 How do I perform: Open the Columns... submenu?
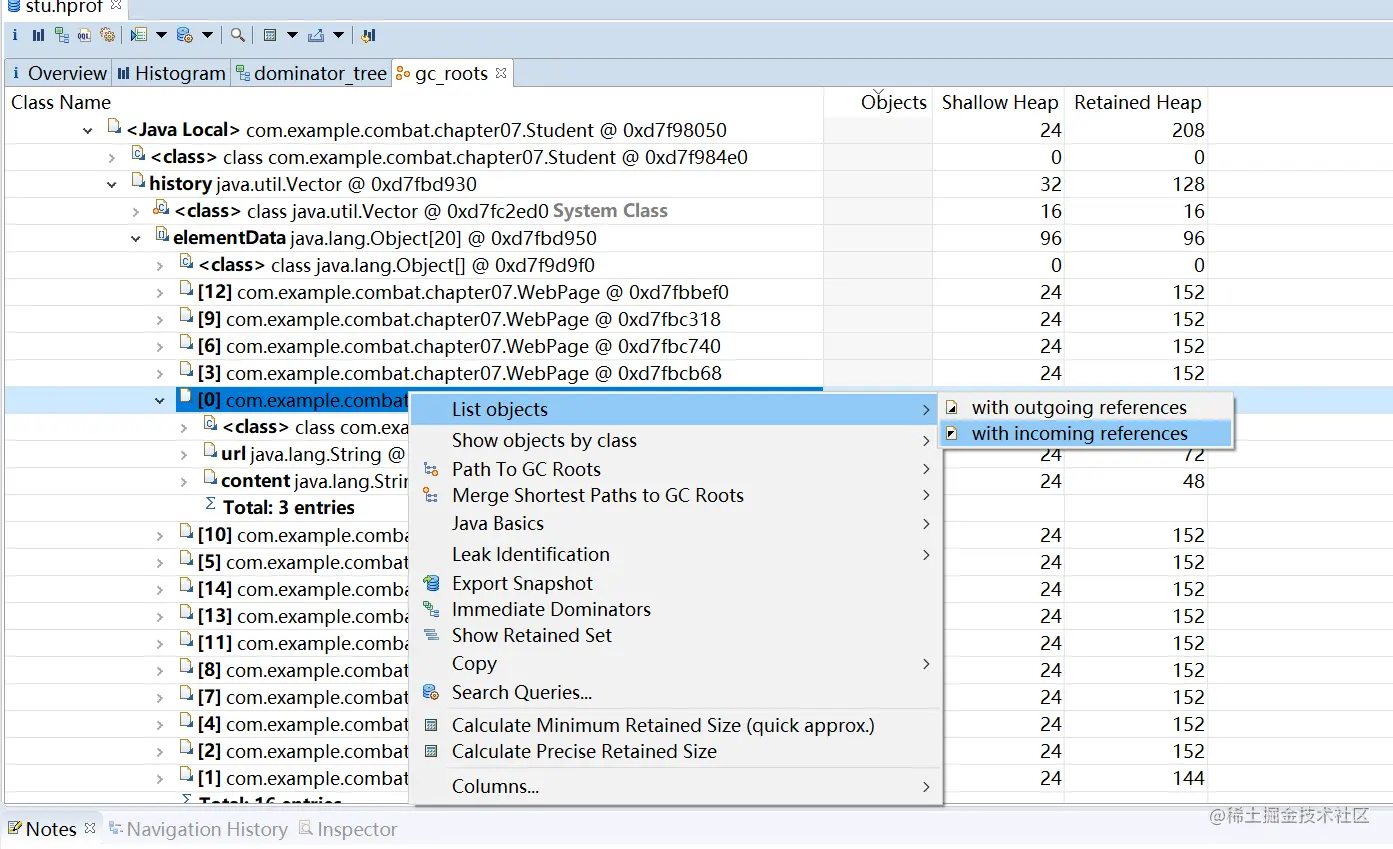(x=676, y=786)
